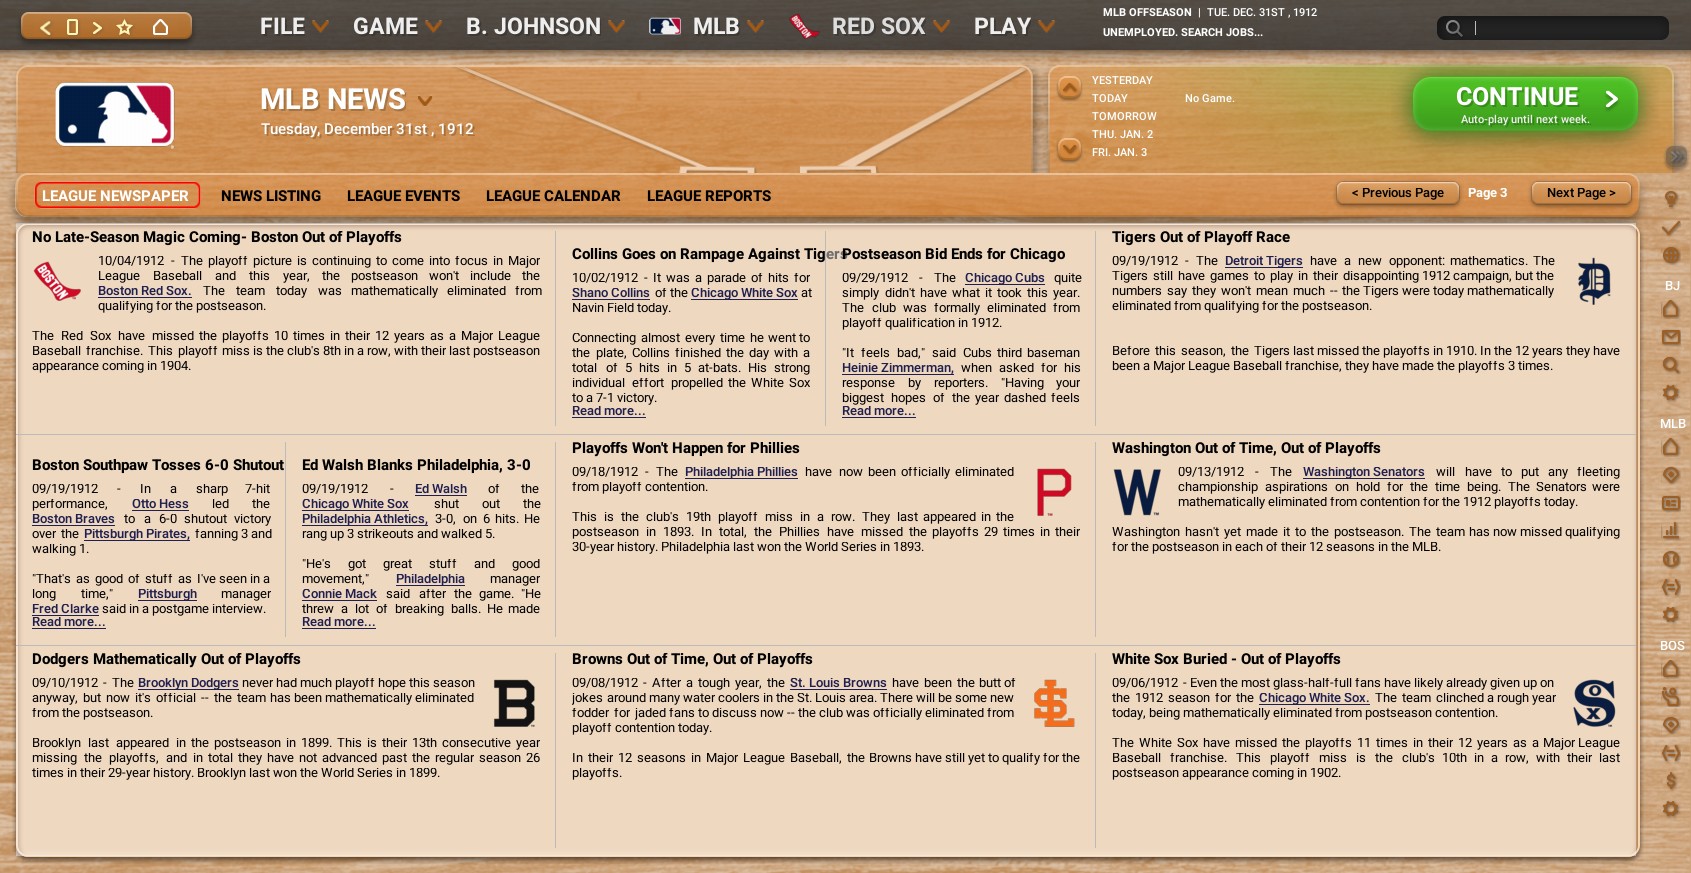Go to Next Page of newspaper
The width and height of the screenshot is (1691, 873).
(1581, 193)
